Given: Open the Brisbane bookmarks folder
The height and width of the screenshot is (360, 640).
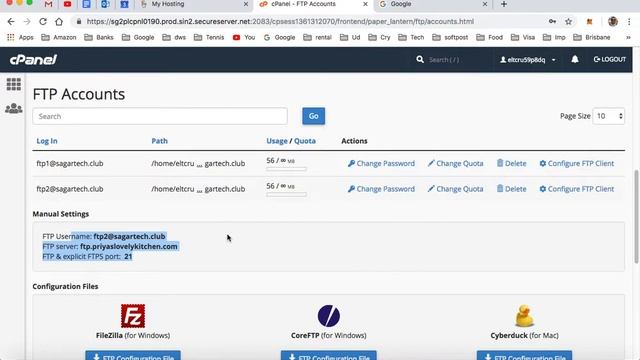Looking at the screenshot, I should (592, 37).
